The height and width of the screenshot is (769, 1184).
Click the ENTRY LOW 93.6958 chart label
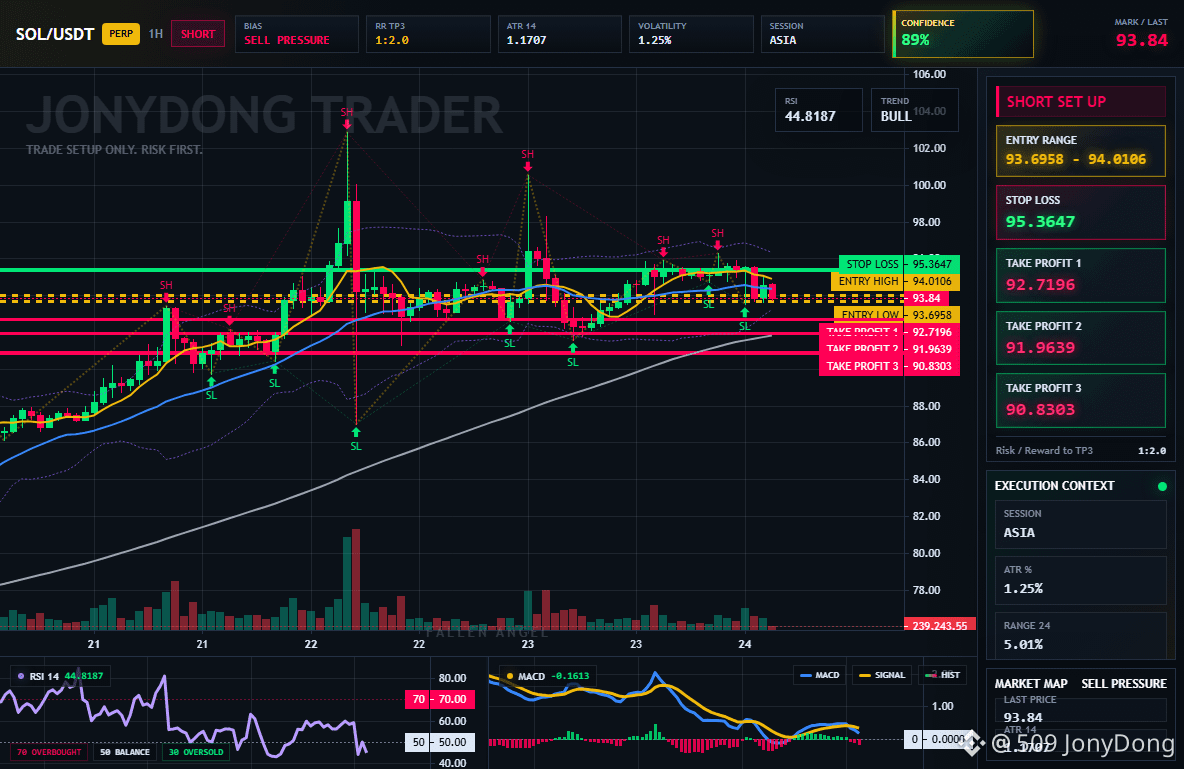click(x=897, y=315)
